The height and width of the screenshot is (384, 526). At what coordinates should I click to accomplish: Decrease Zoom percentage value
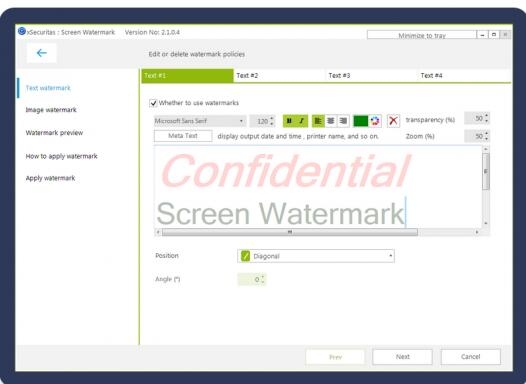tap(486, 139)
